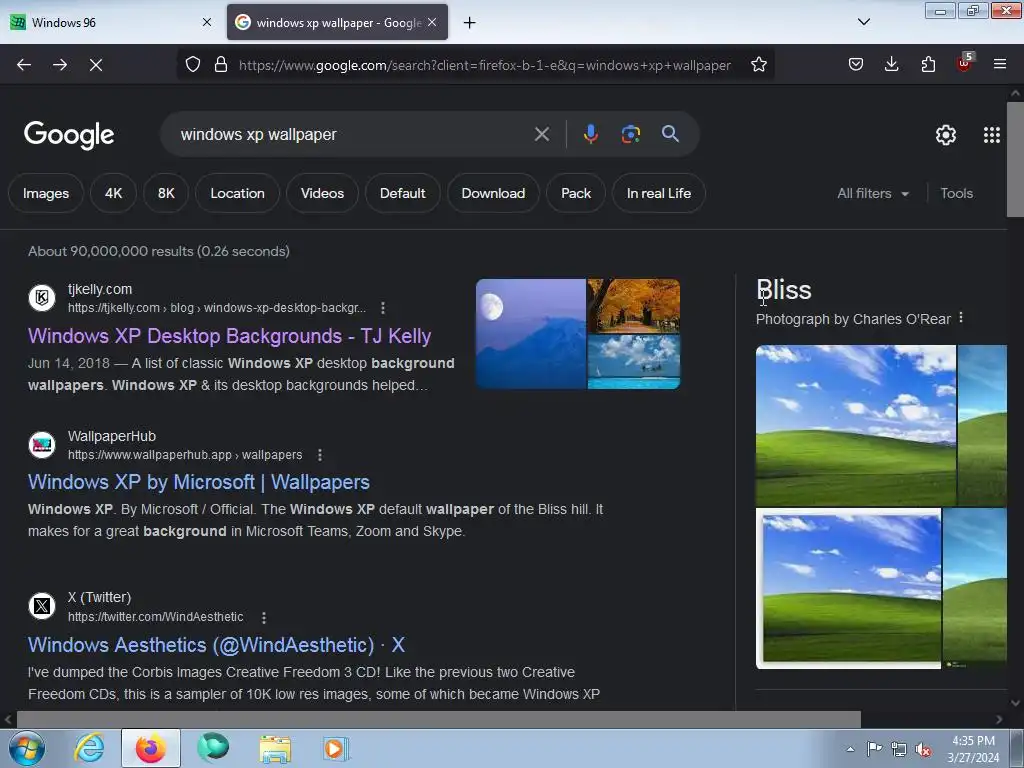Screen dimensions: 1024x768
Task: Apply the 4K filter chip
Action: coord(114,193)
